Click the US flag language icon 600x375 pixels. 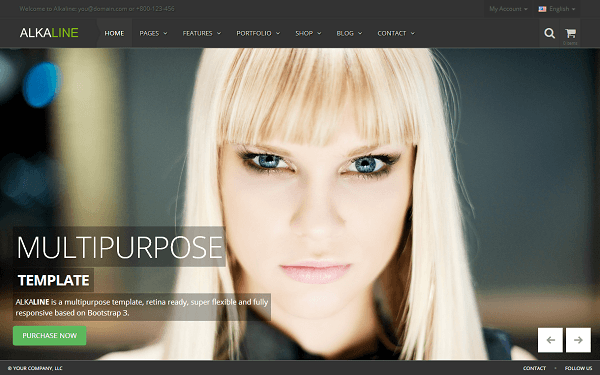pyautogui.click(x=542, y=9)
